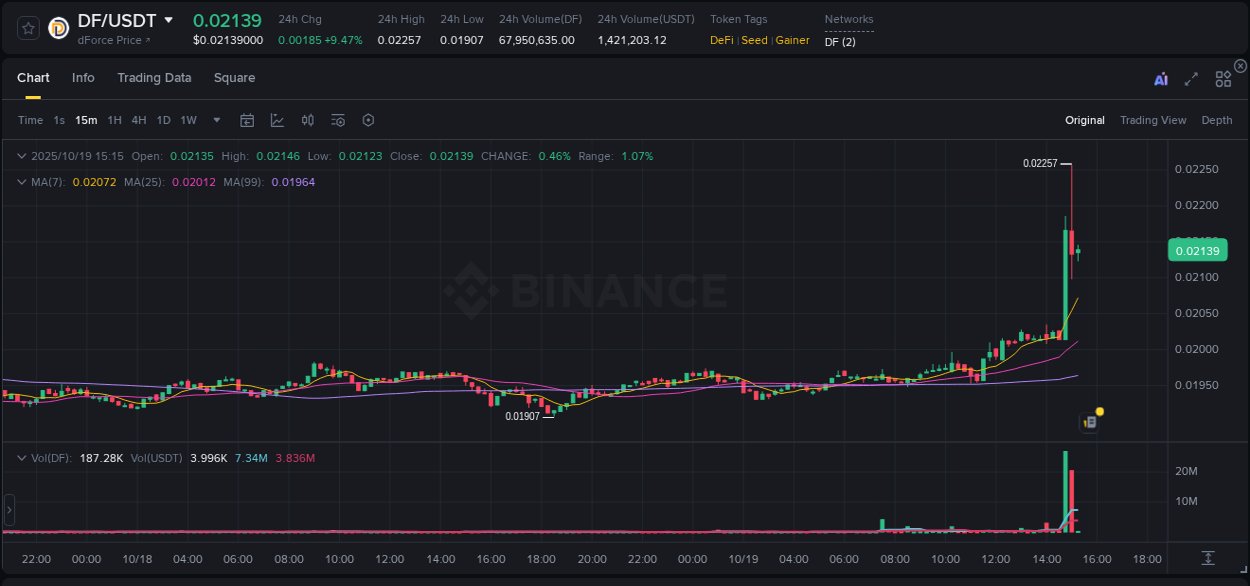This screenshot has width=1250, height=586.
Task: Click the Binance AI assistant icon
Action: pyautogui.click(x=1159, y=78)
